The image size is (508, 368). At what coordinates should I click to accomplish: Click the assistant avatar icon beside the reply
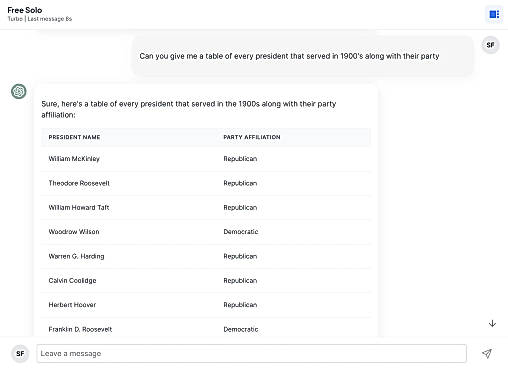pyautogui.click(x=19, y=91)
